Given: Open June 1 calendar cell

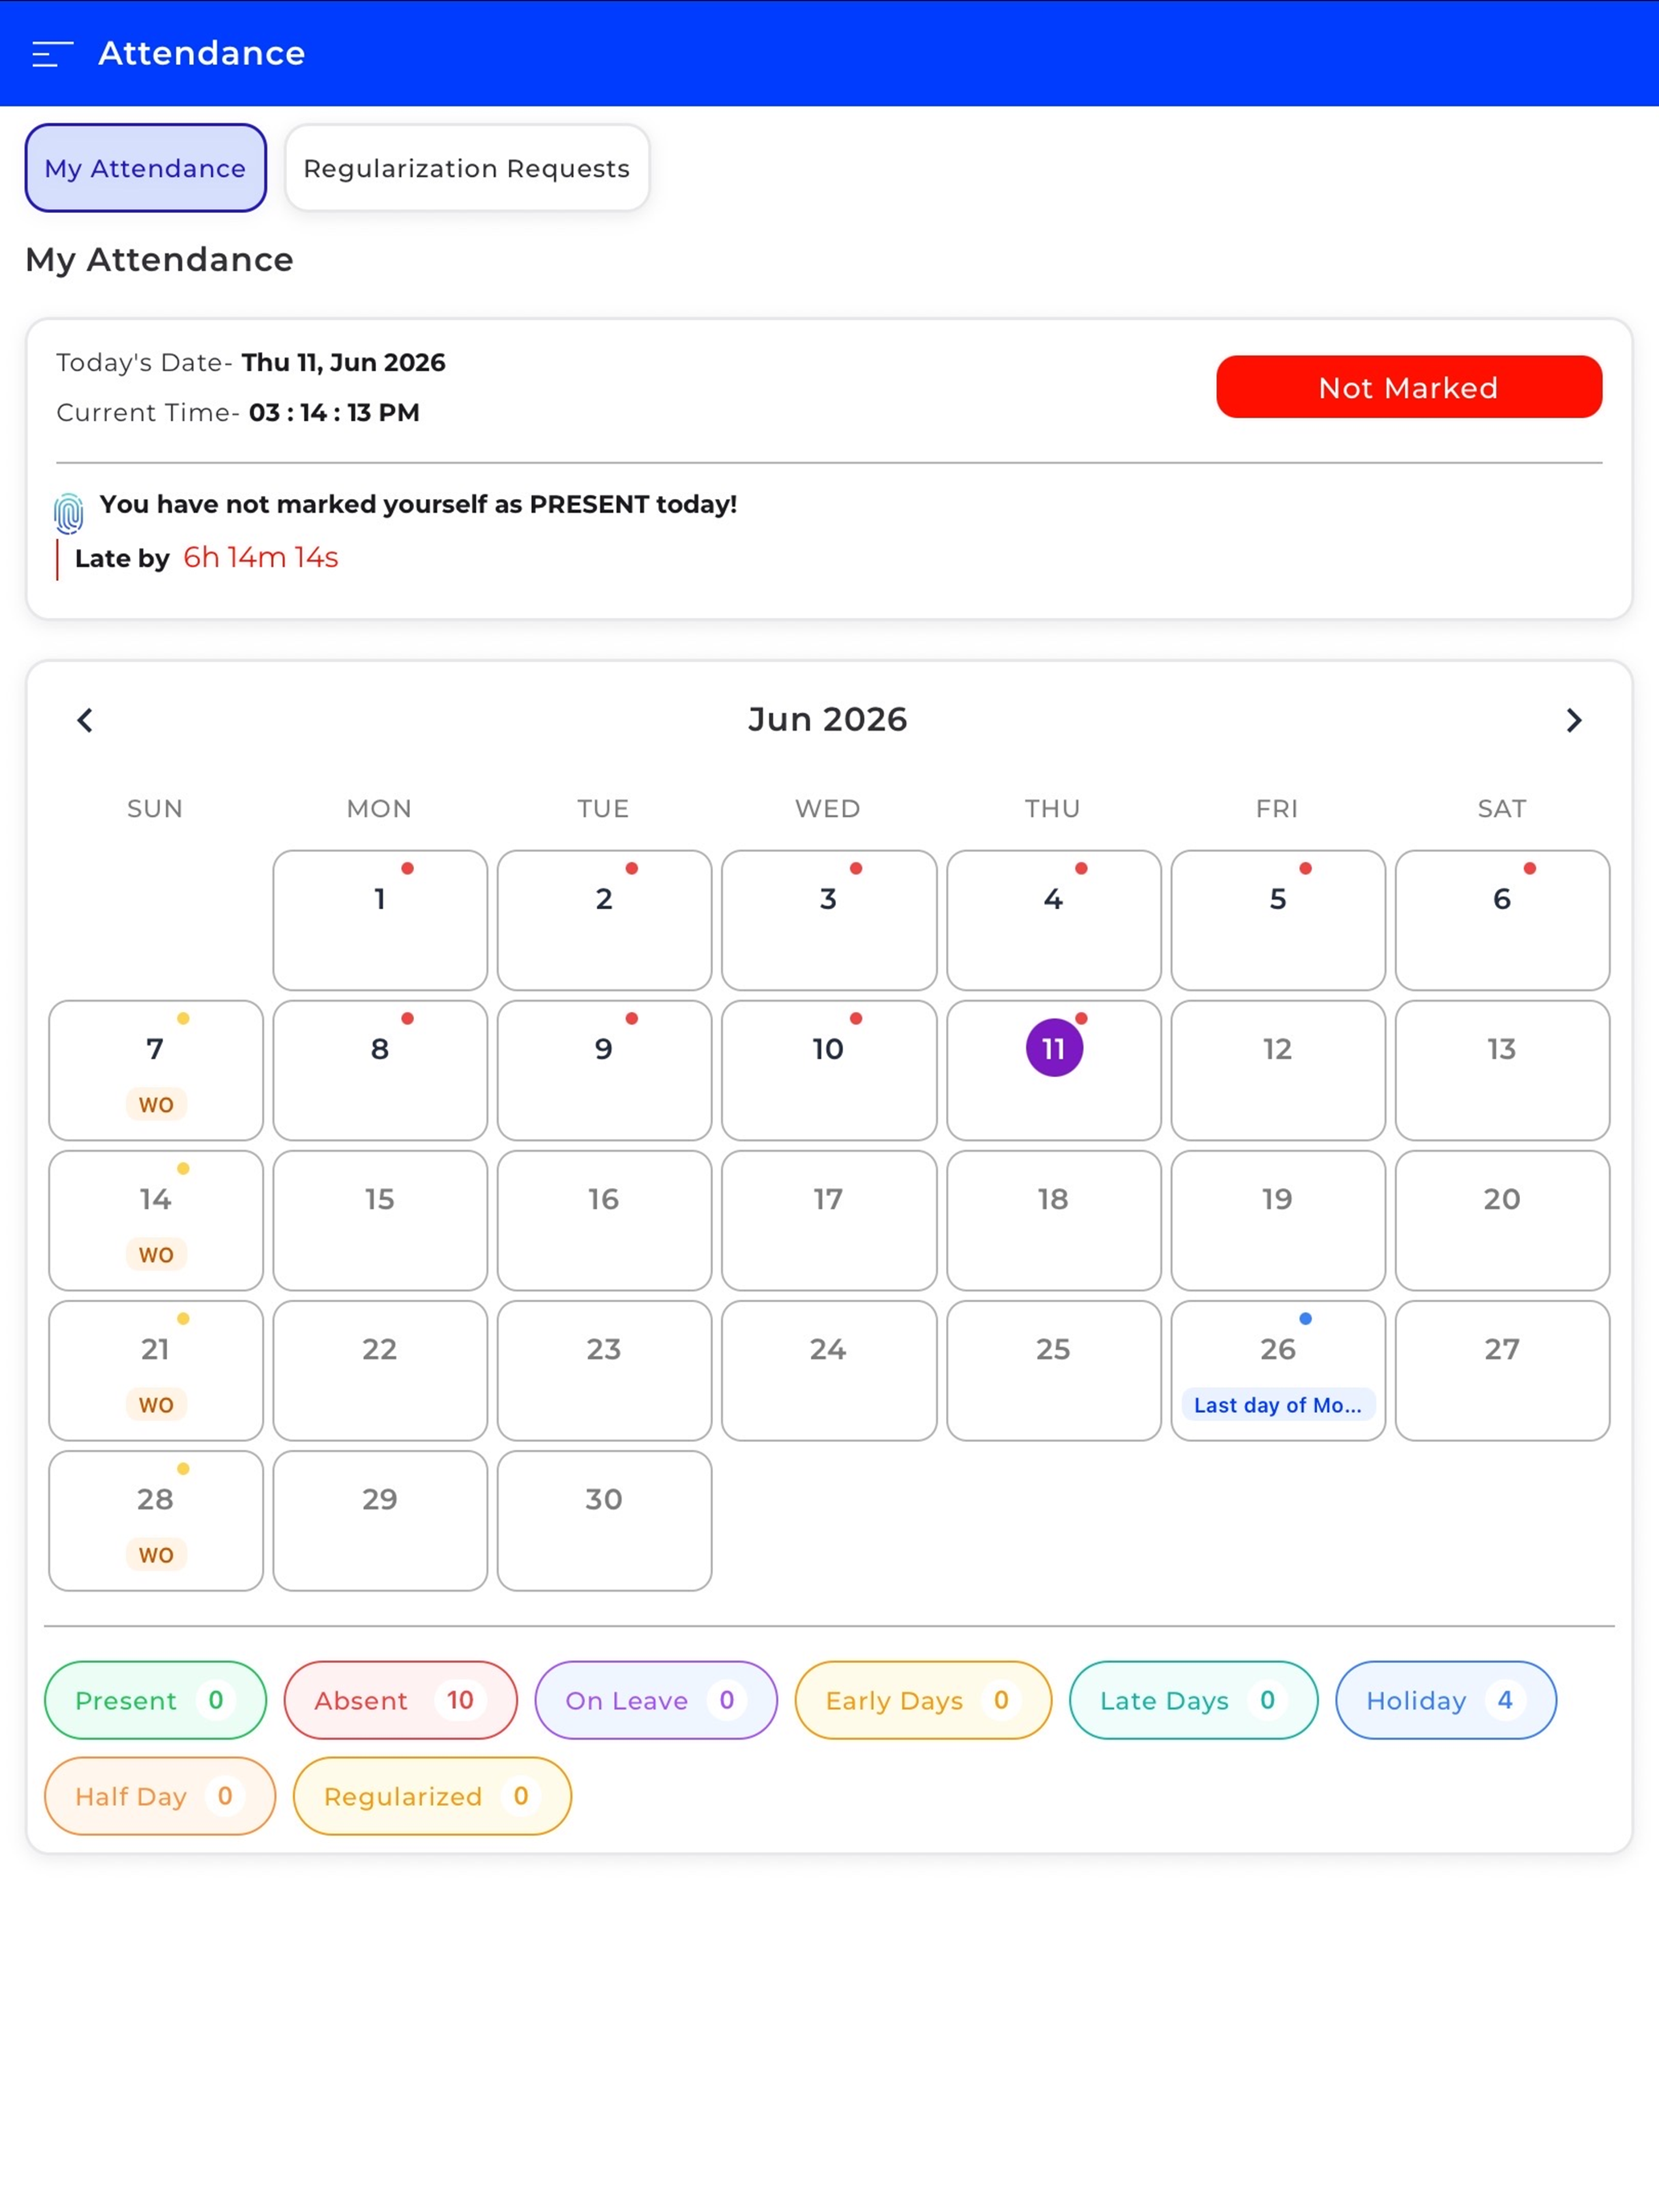Looking at the screenshot, I should point(380,920).
